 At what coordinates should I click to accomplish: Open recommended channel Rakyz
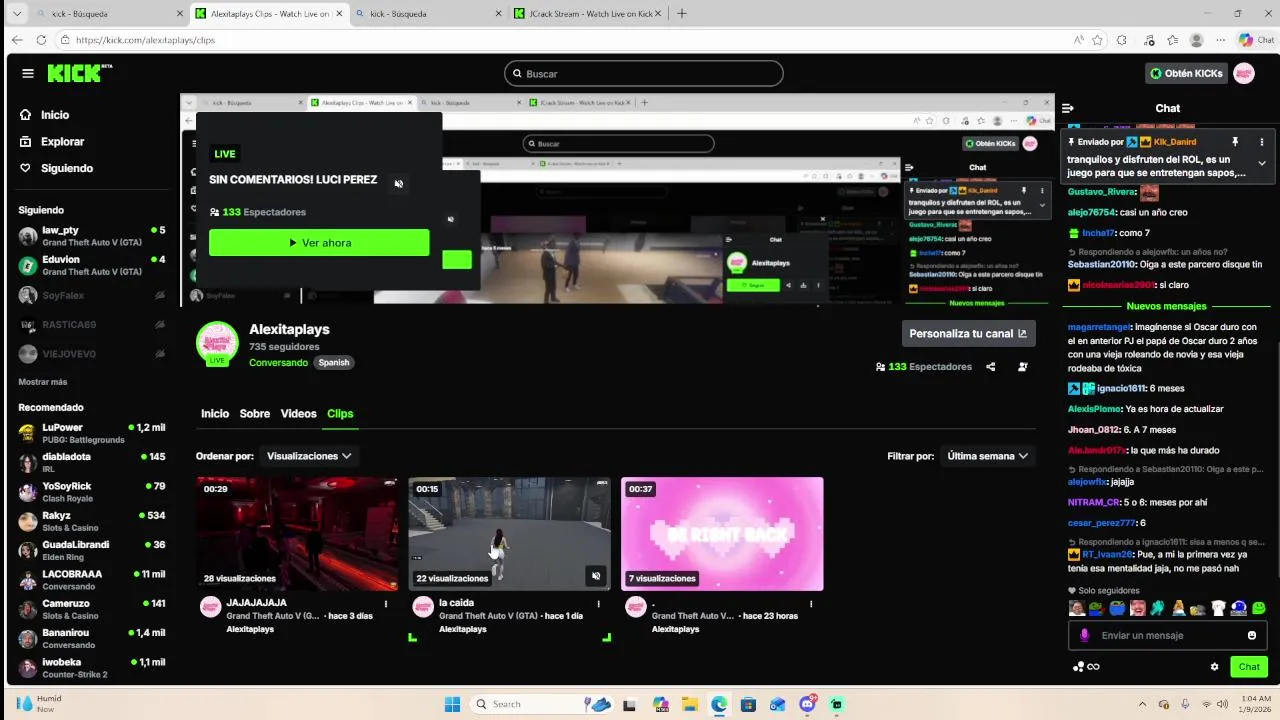pos(92,521)
